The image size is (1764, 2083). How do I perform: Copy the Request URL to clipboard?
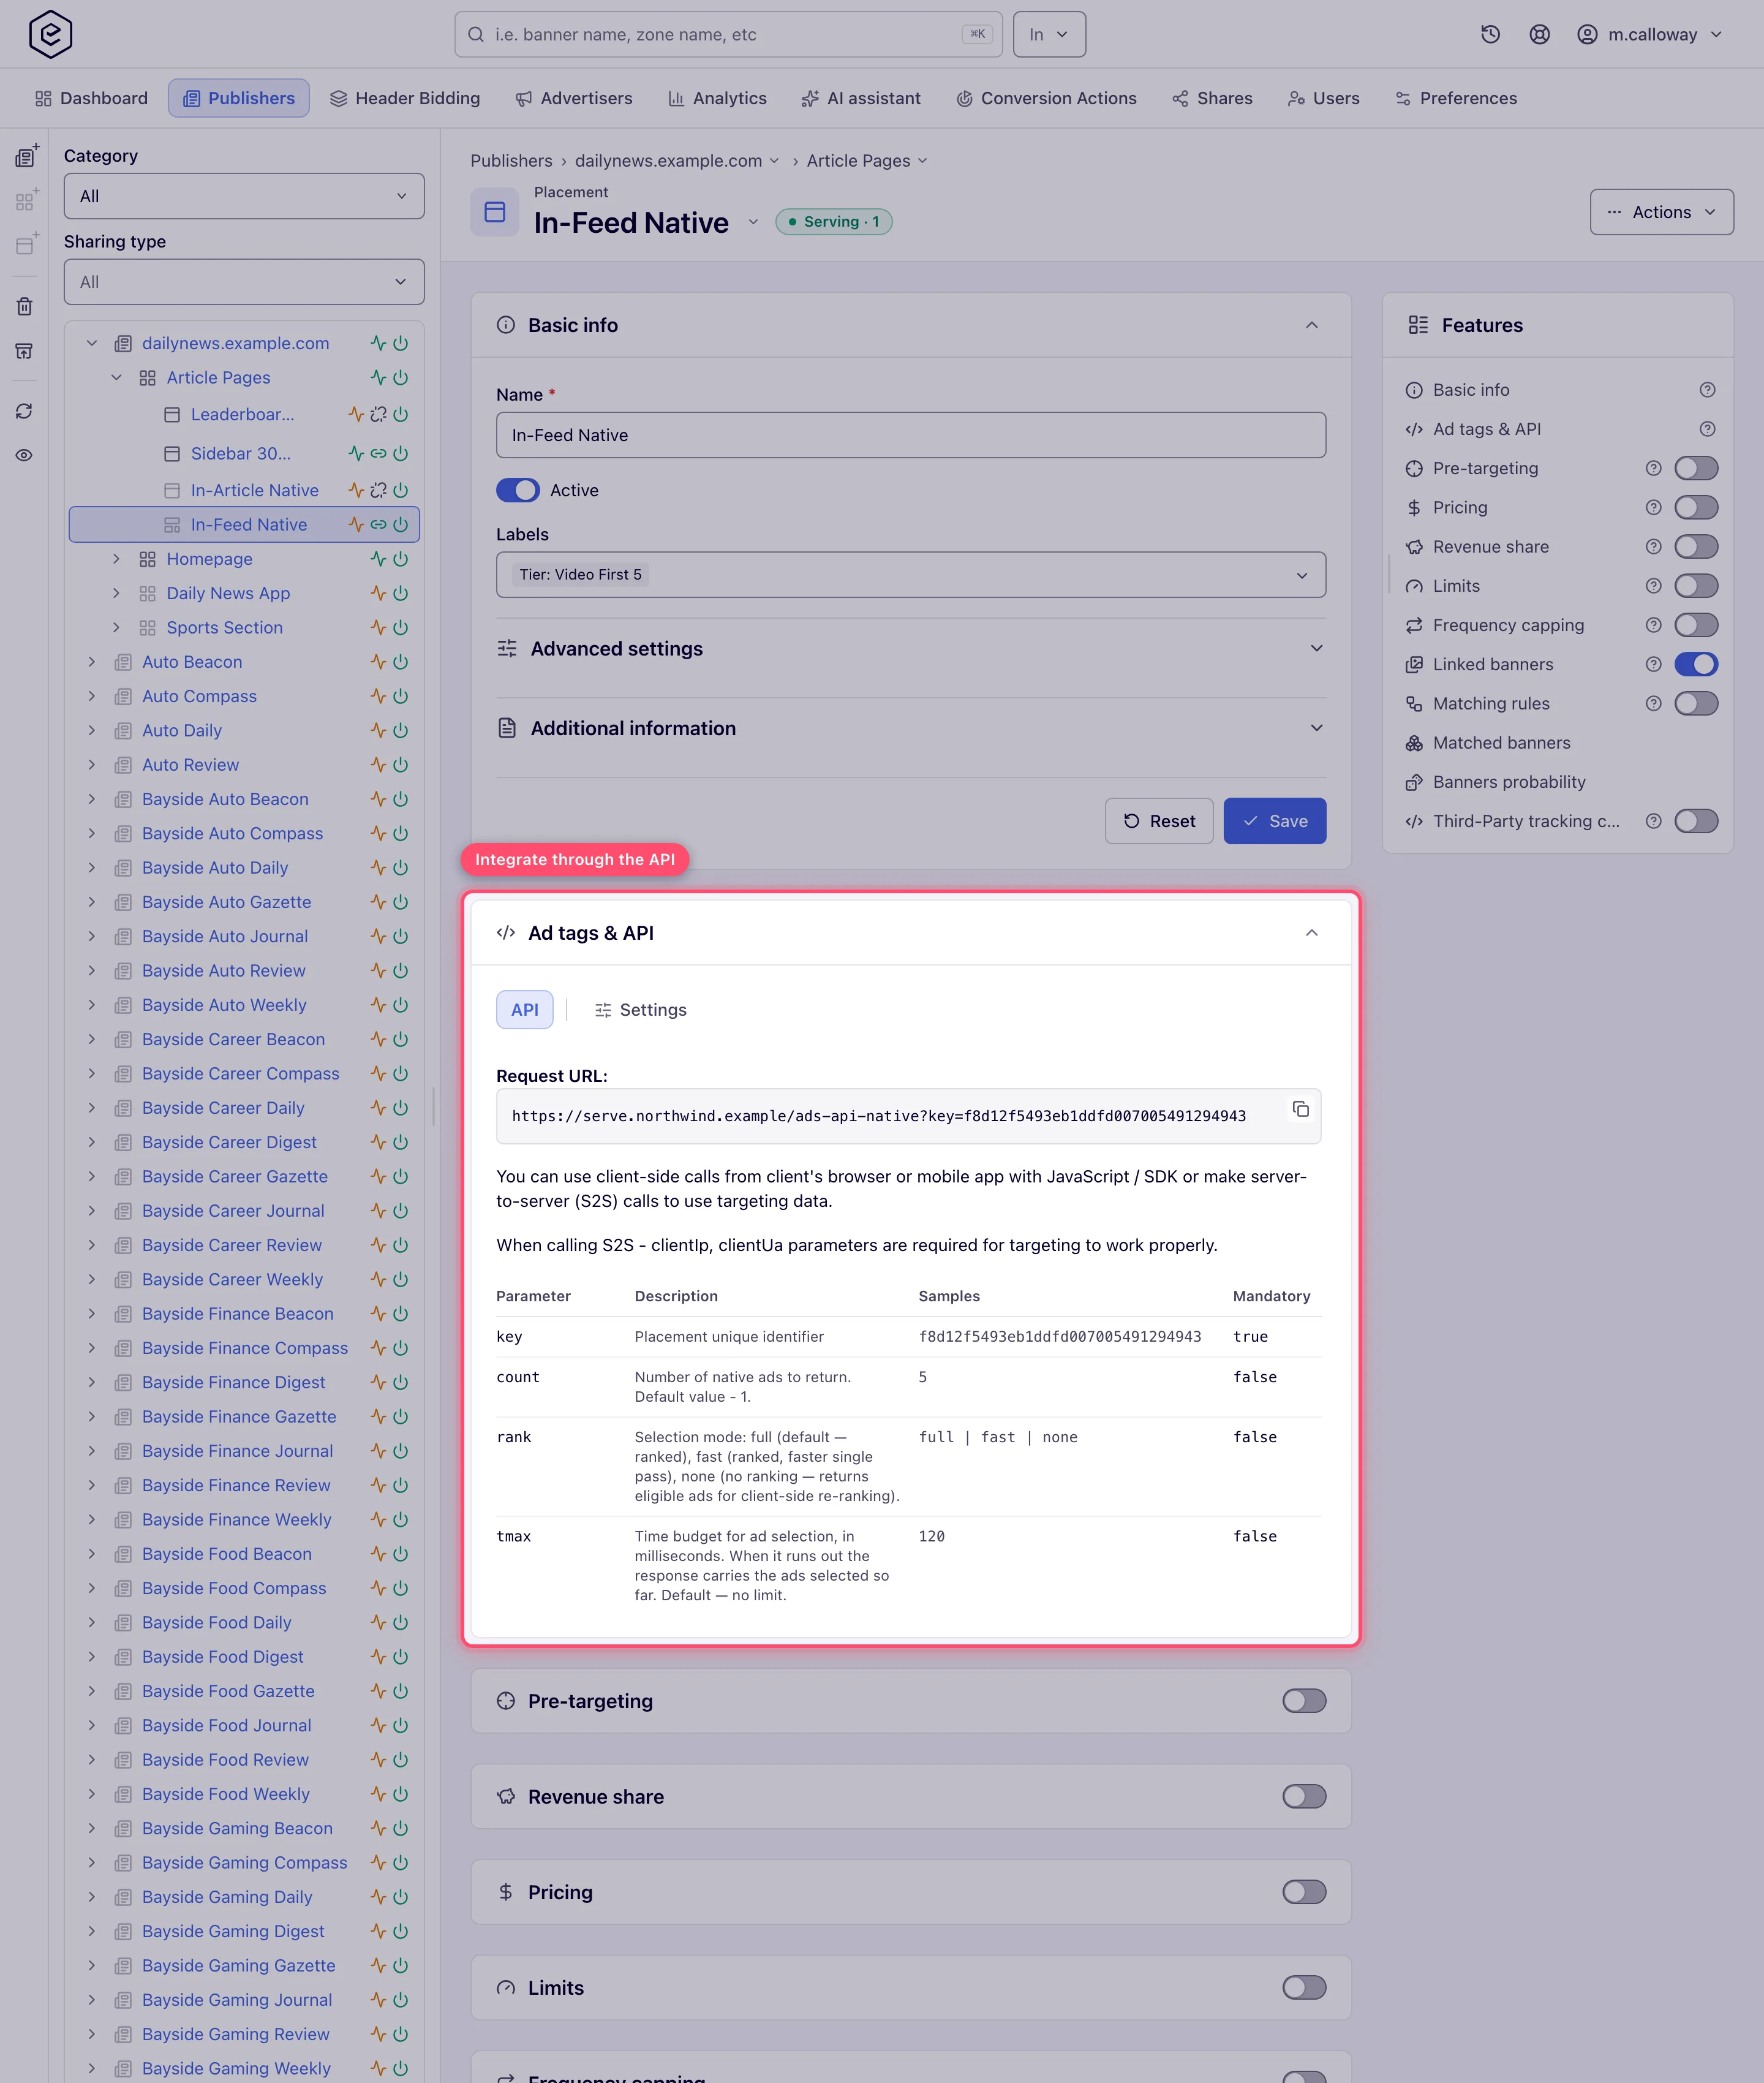(x=1300, y=1109)
